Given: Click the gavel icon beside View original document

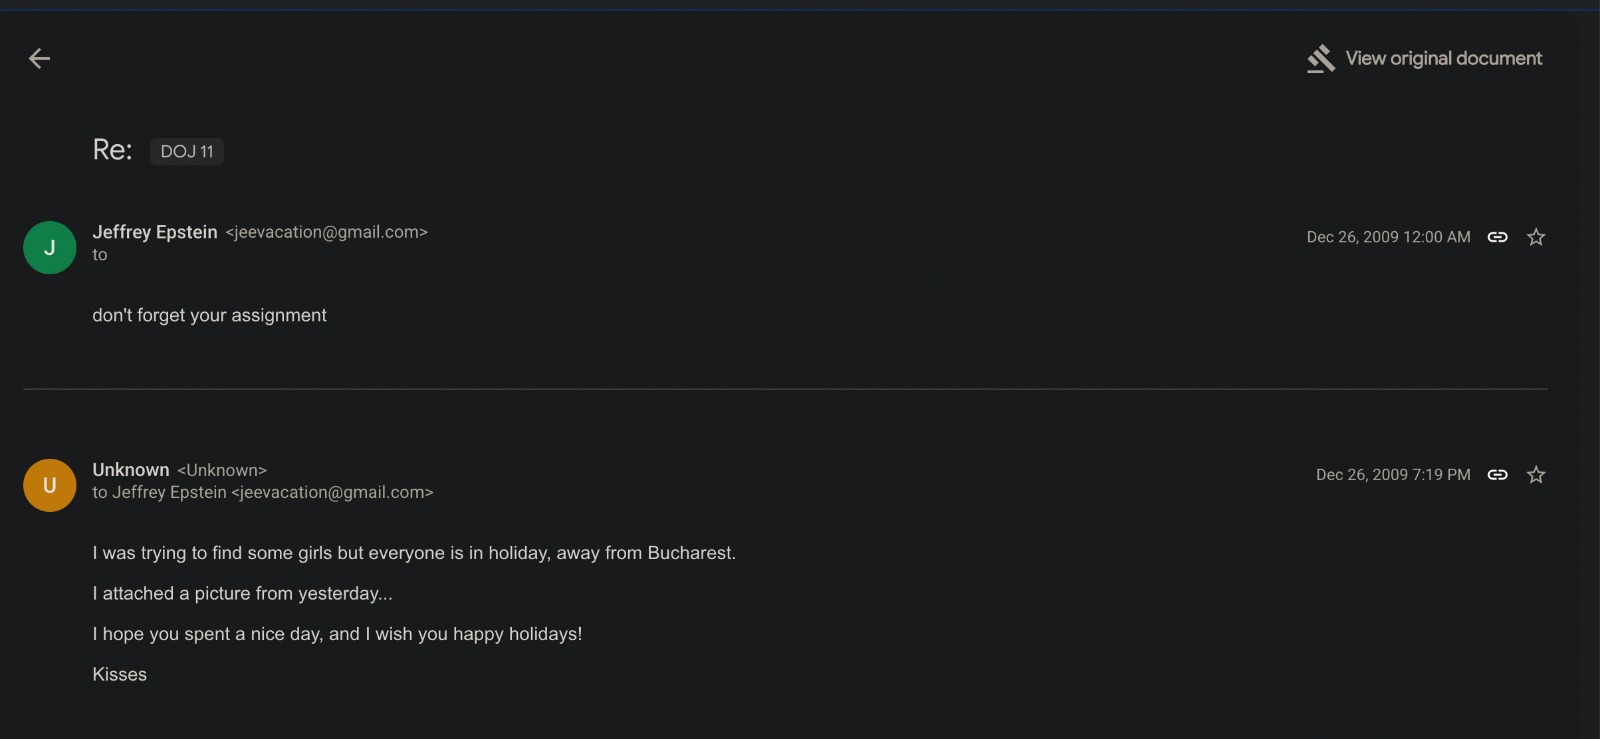Looking at the screenshot, I should click(1321, 59).
